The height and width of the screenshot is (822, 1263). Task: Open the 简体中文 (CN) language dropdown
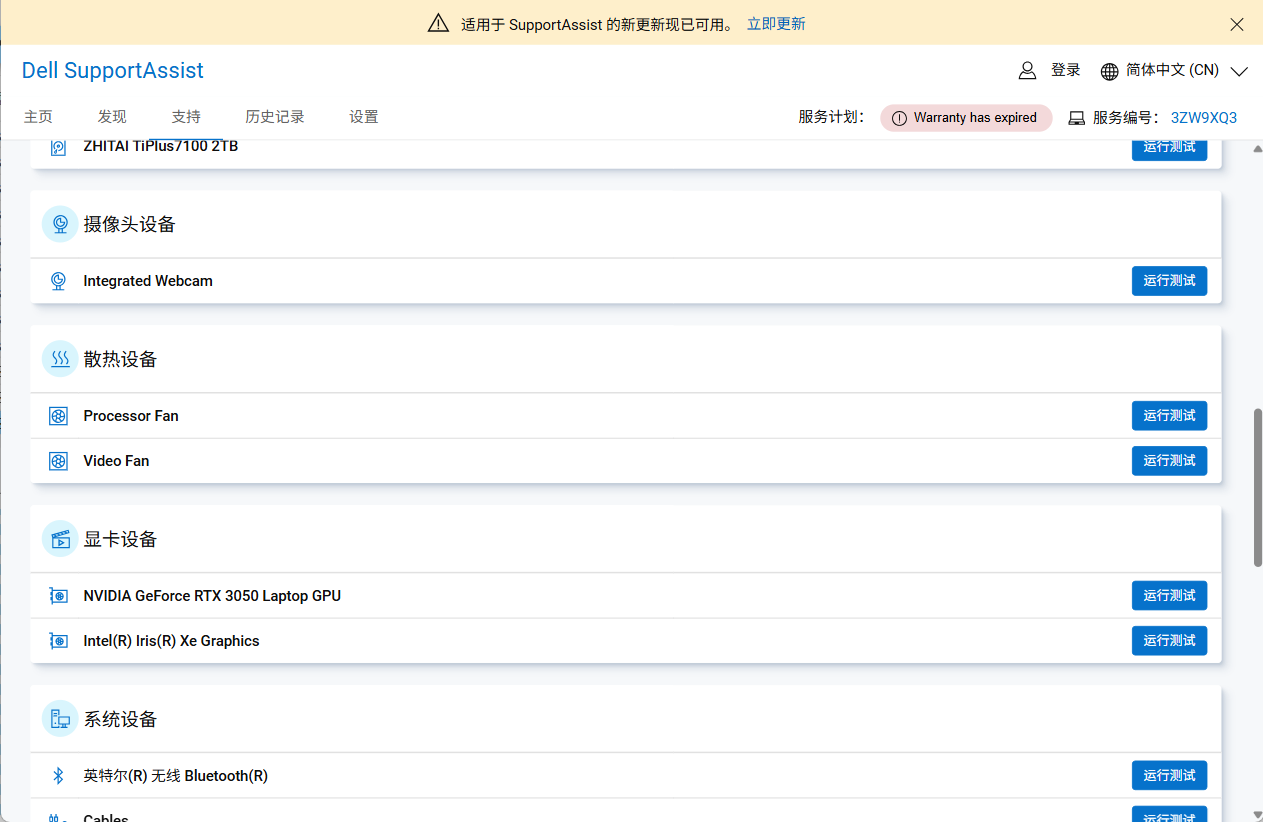1185,71
